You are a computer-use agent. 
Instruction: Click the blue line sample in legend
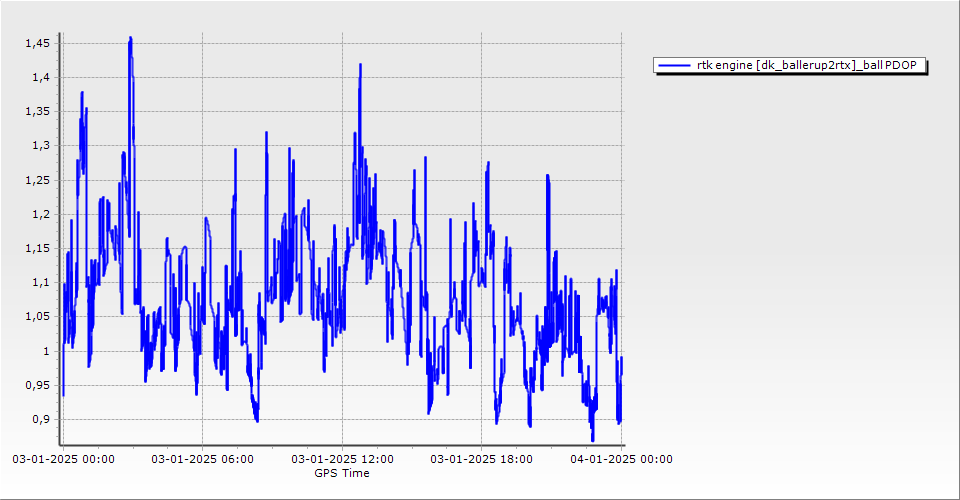tap(675, 65)
